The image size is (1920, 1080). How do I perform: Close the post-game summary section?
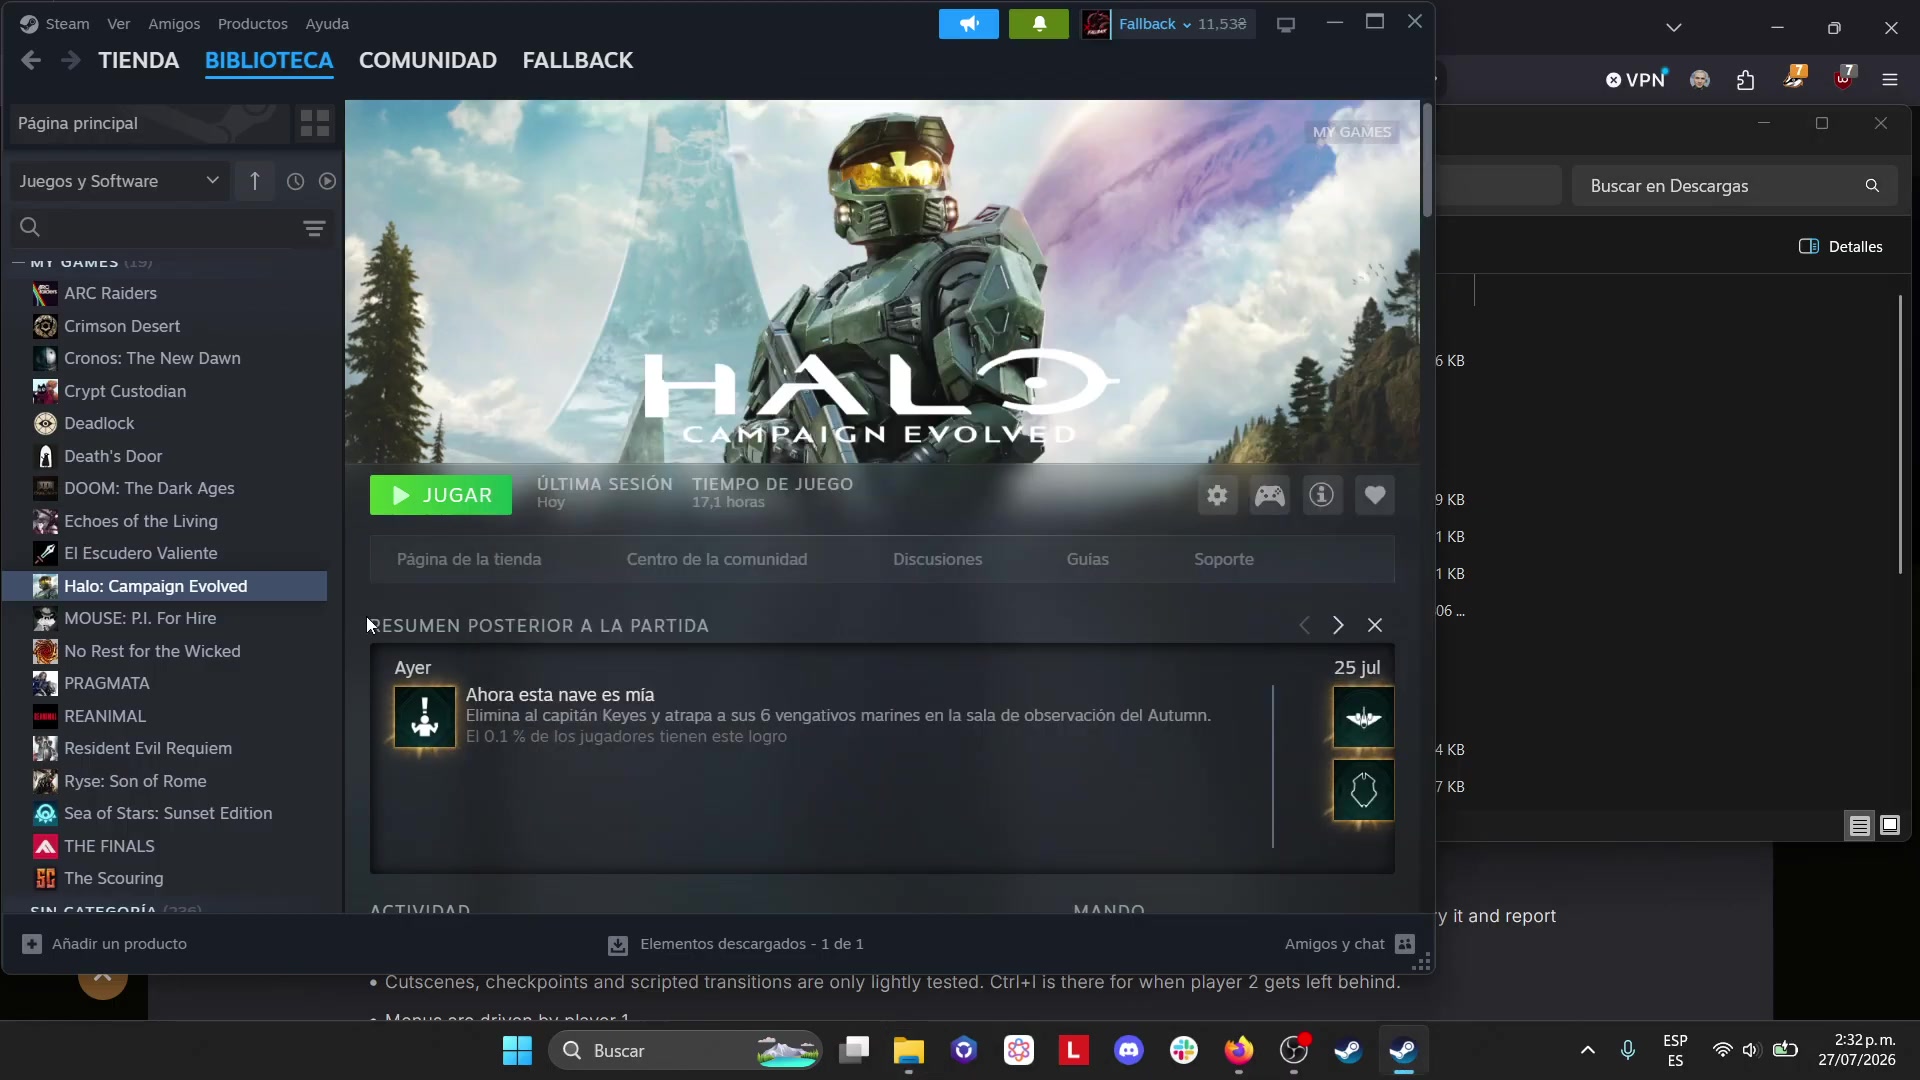(x=1375, y=625)
